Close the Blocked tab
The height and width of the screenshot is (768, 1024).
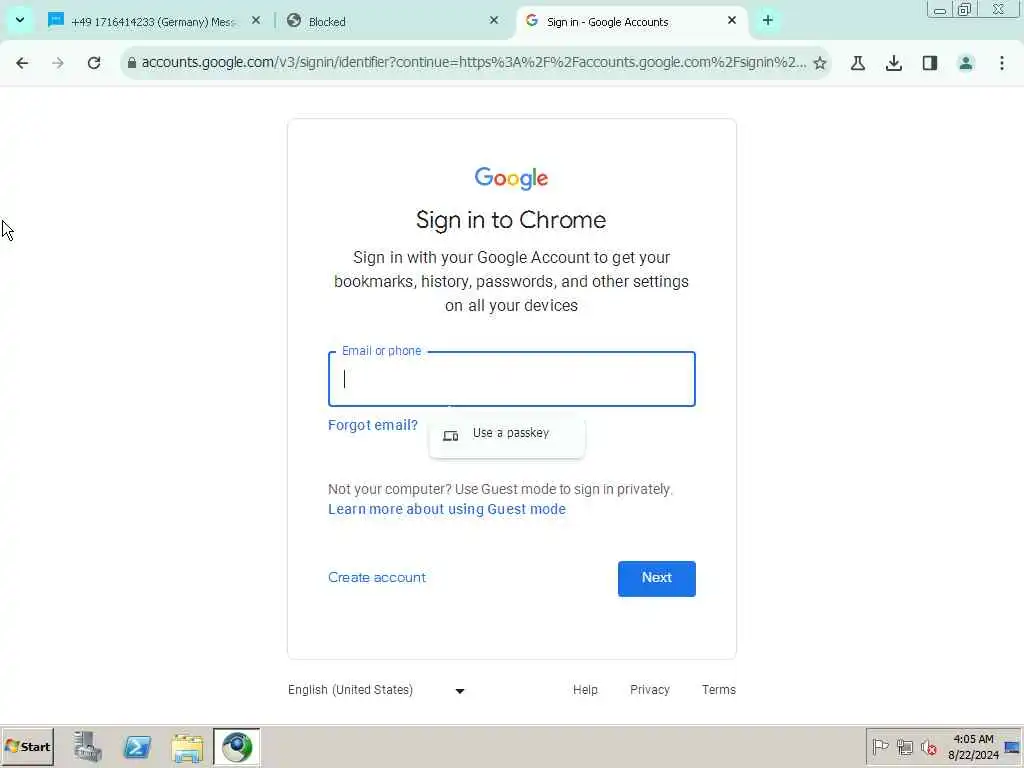pos(494,21)
